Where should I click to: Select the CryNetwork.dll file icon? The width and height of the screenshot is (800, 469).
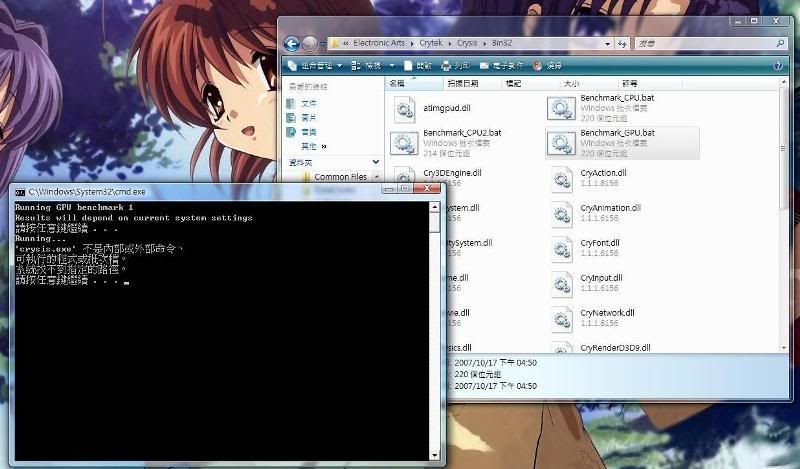[562, 319]
